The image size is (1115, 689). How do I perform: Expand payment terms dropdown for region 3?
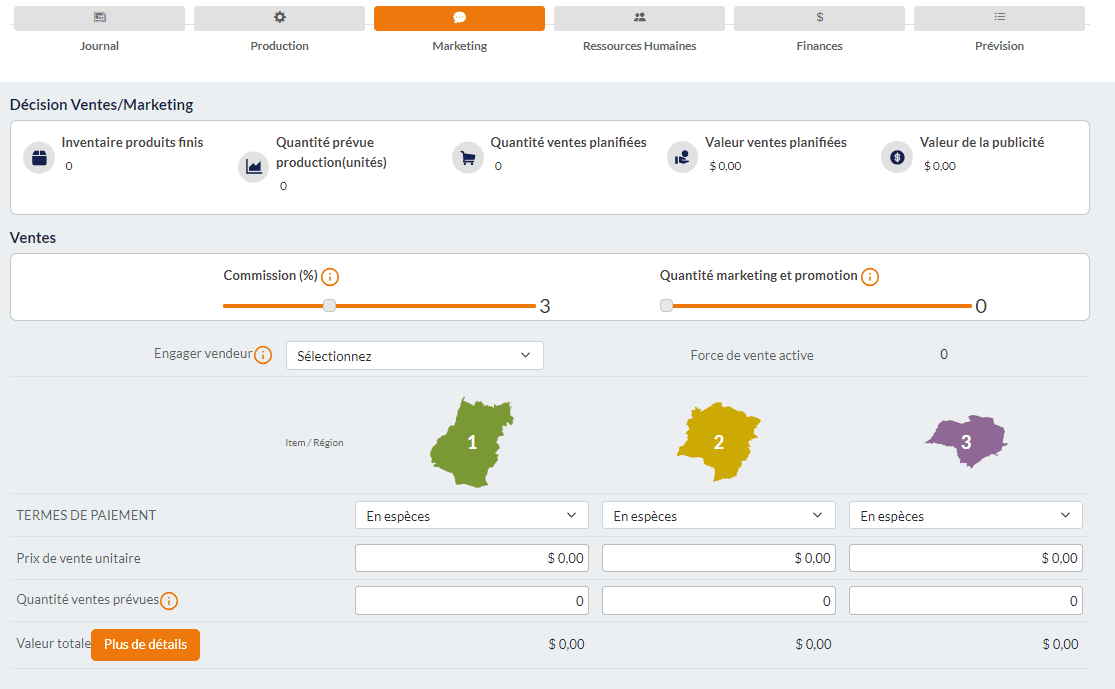965,516
